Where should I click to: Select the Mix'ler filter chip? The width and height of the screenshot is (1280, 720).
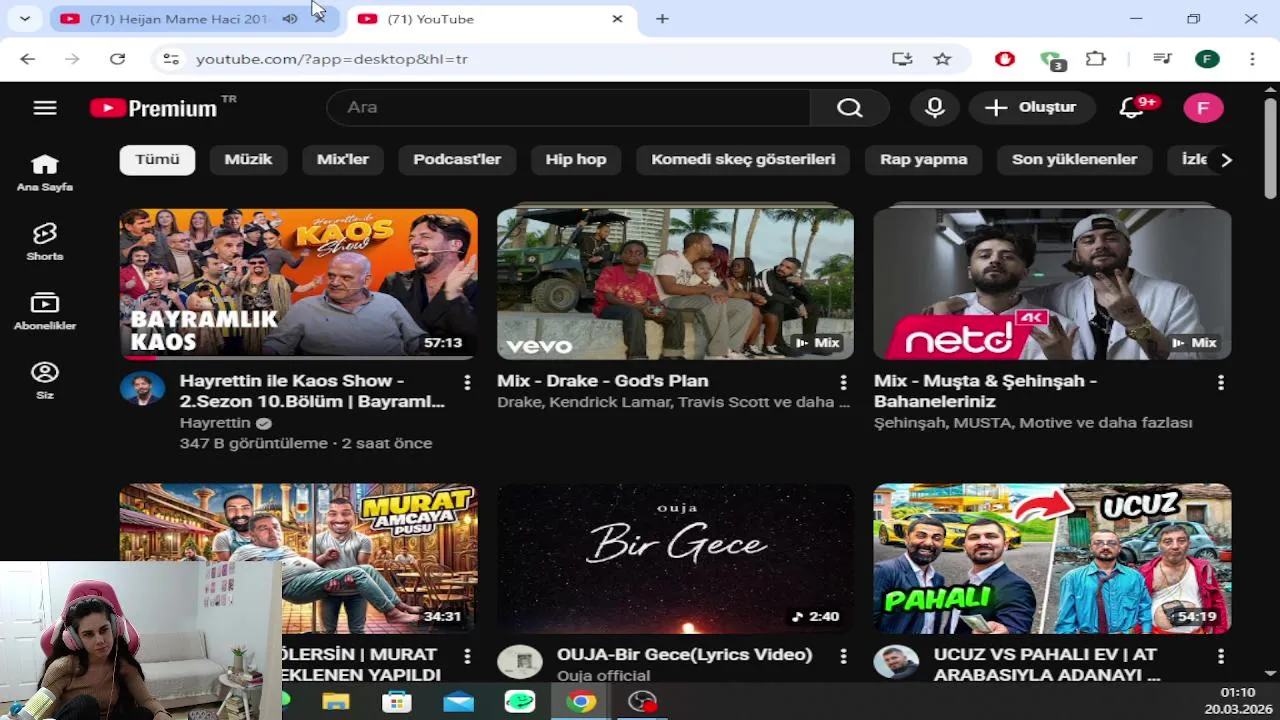(343, 160)
